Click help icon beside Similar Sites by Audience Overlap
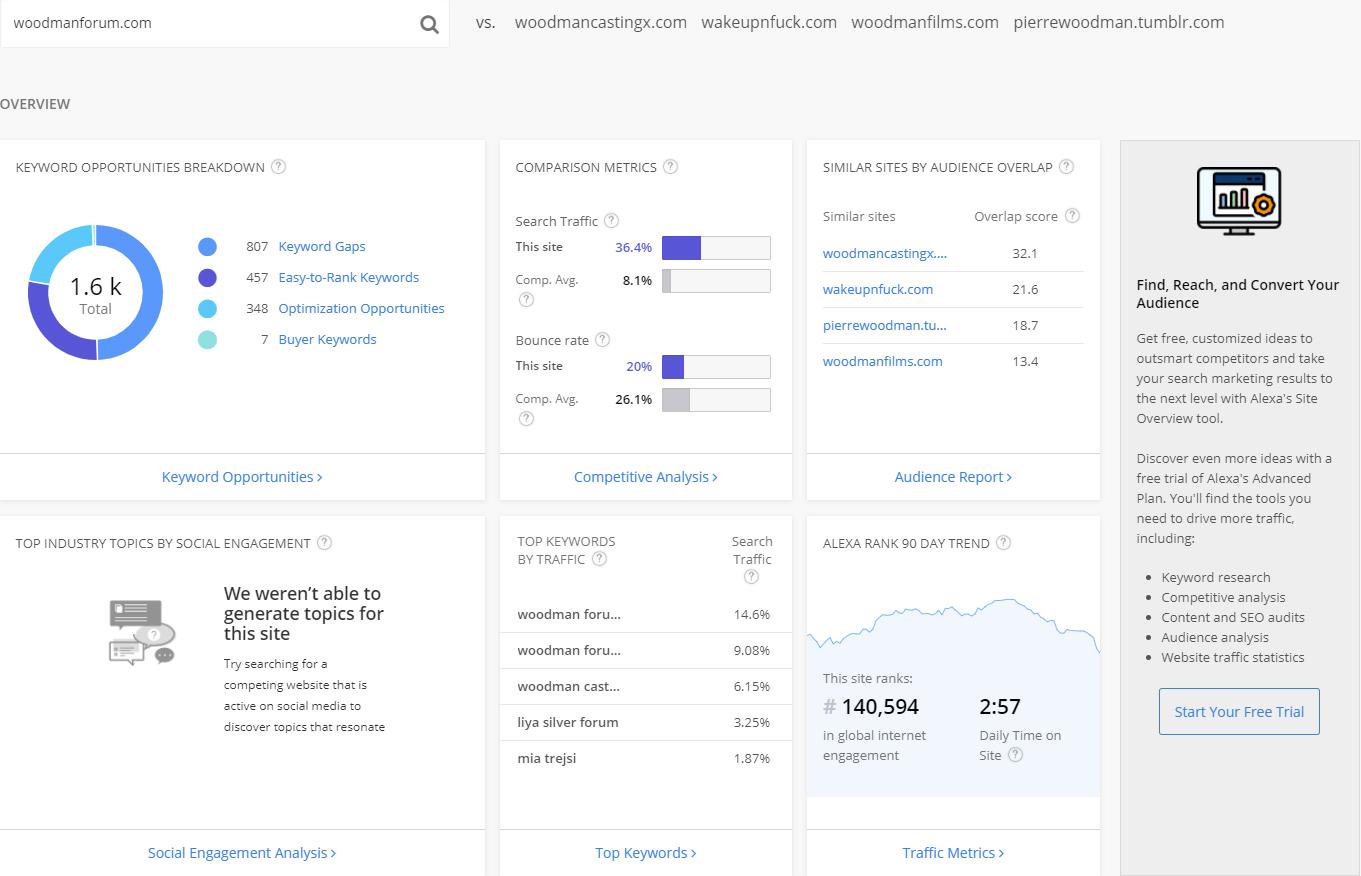Screen dimensions: 1361x876 (x=1067, y=167)
